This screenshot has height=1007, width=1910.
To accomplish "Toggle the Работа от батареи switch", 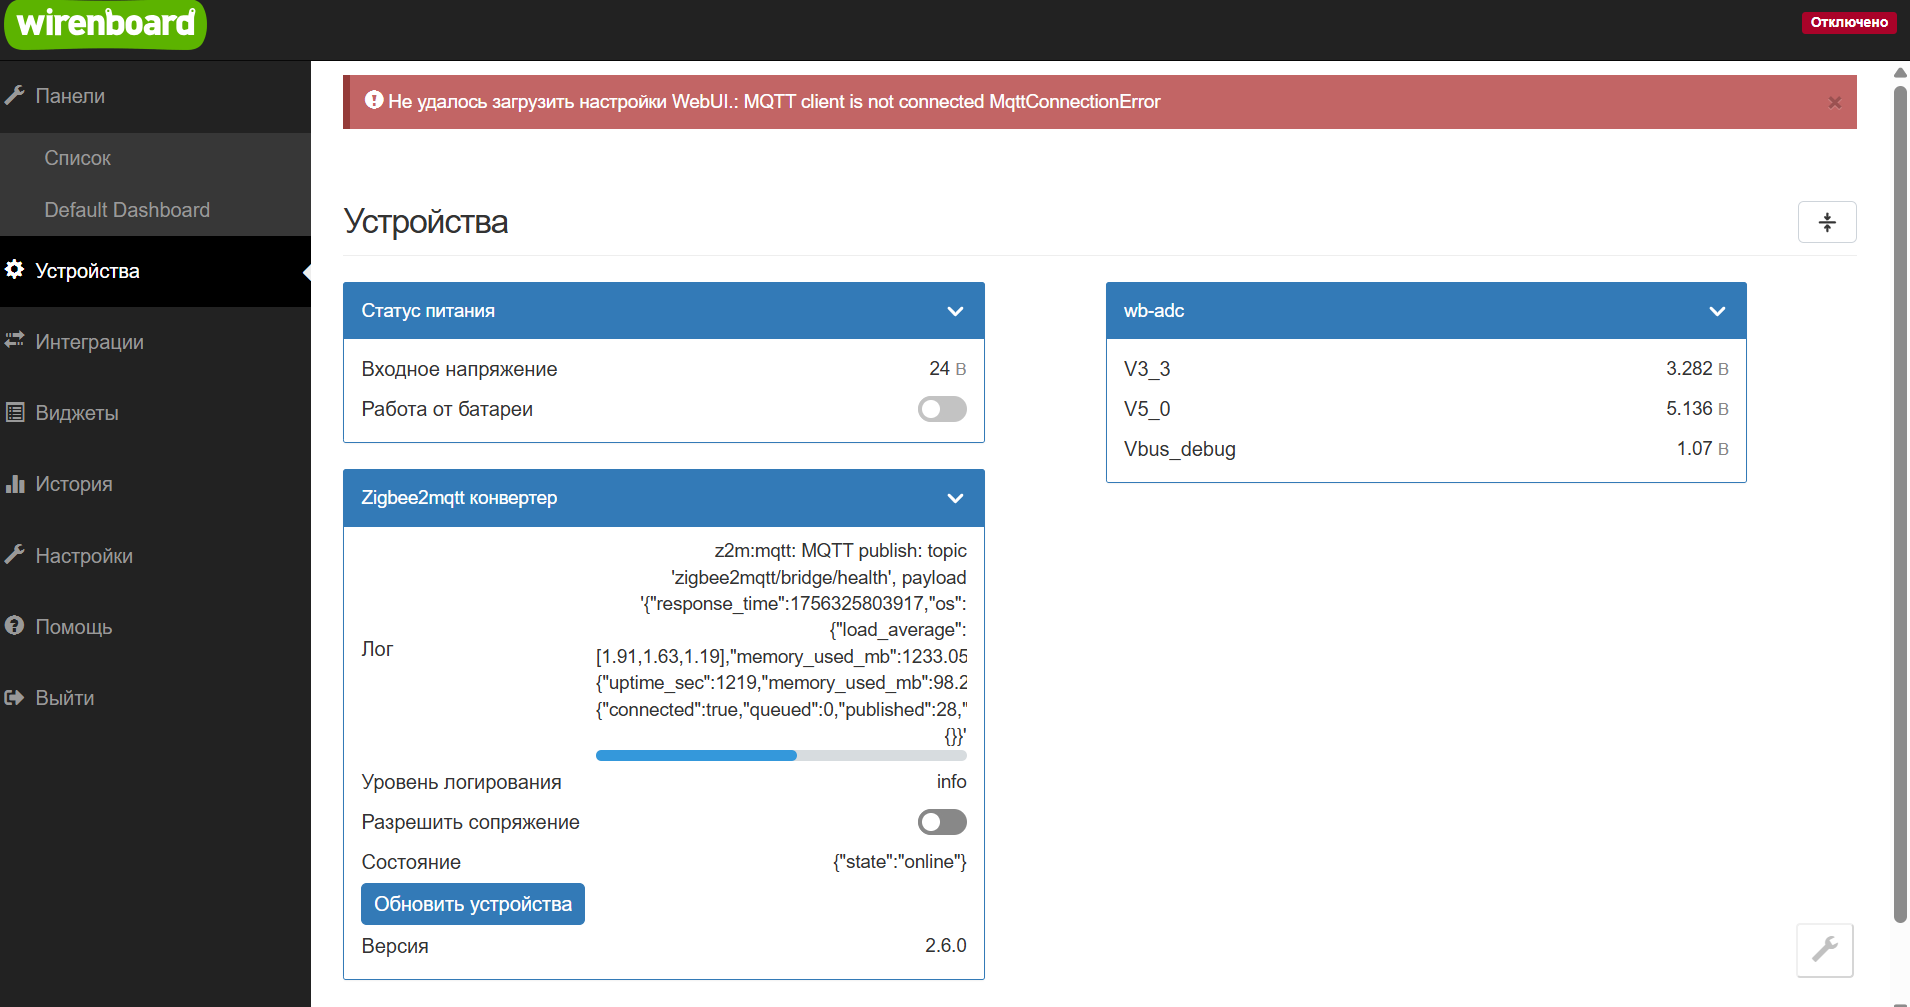I will pos(941,409).
